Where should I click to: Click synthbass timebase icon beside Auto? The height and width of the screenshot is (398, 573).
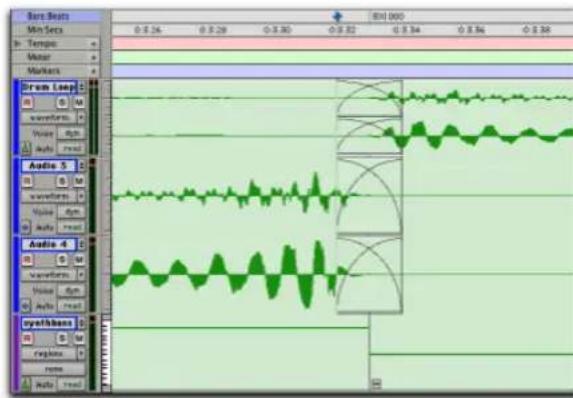tap(26, 384)
